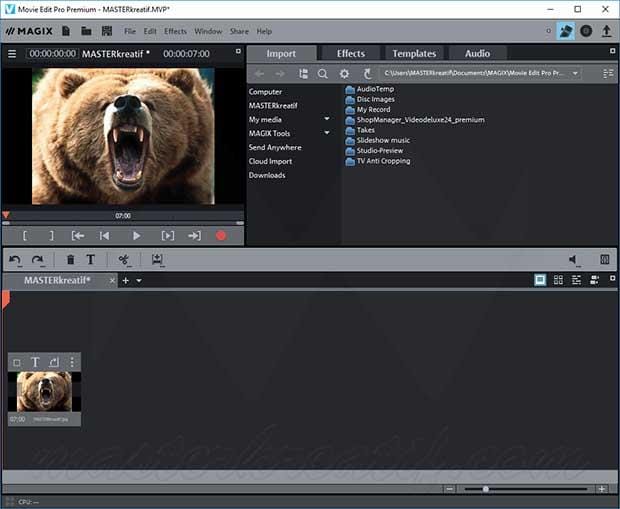Maximize the preview monitor panel
620x509 pixels.
click(x=238, y=51)
